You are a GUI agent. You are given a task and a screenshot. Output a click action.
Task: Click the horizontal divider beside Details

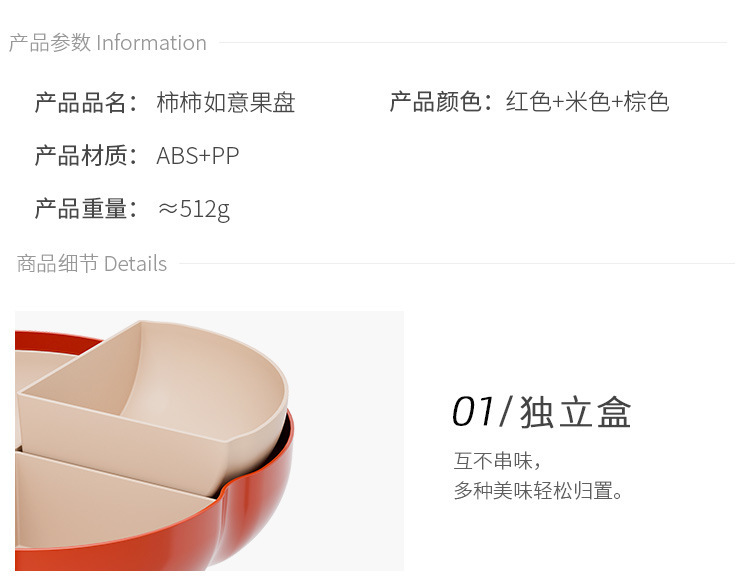[457, 263]
